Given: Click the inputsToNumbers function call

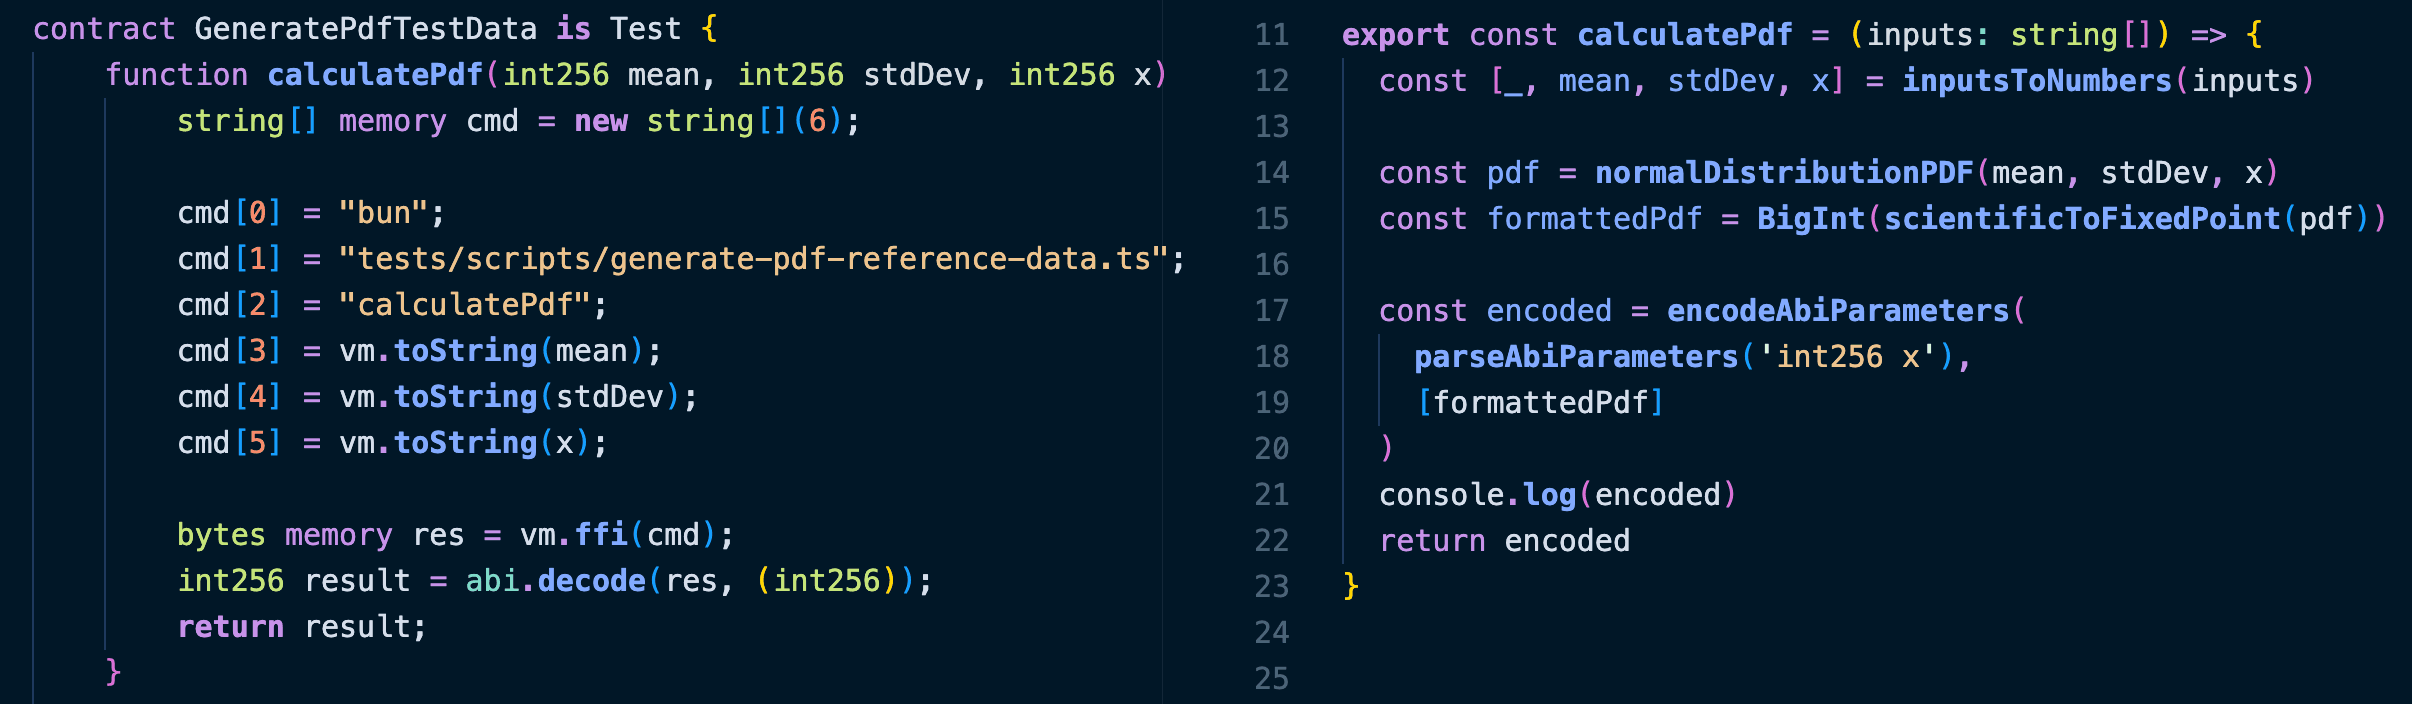Looking at the screenshot, I should pos(2037,81).
